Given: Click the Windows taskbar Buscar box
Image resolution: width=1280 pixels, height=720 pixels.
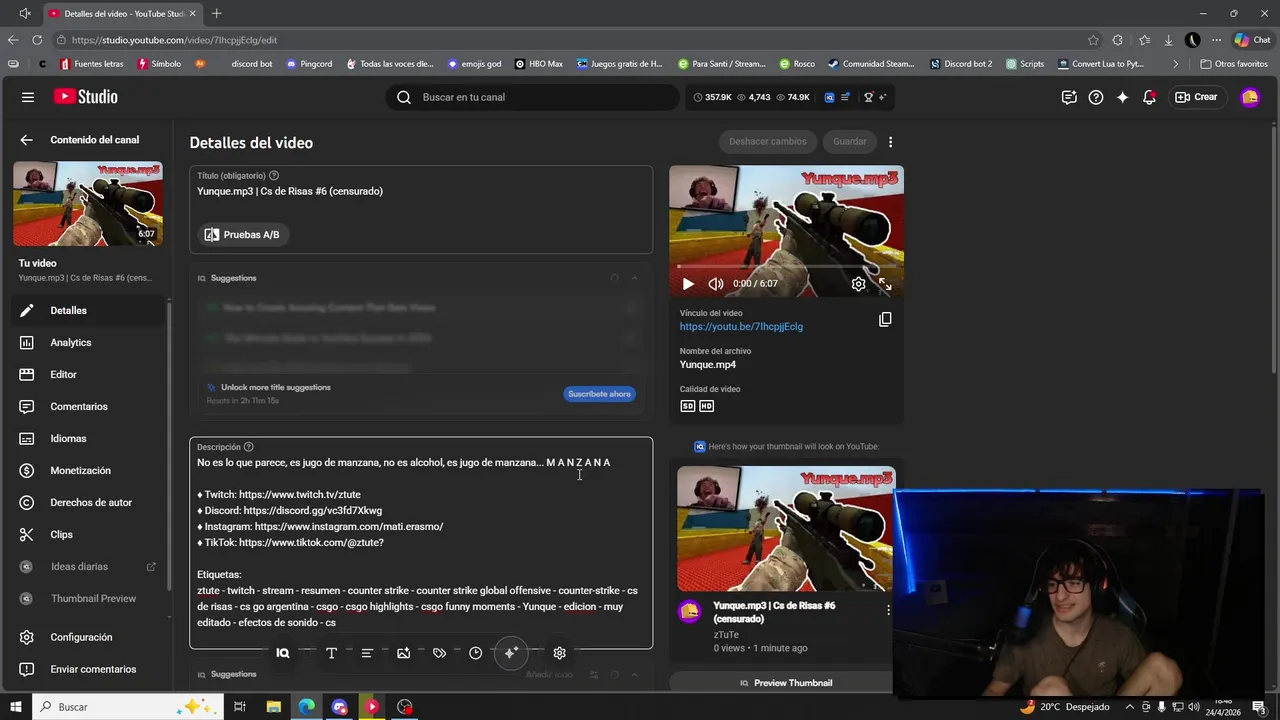Looking at the screenshot, I should coord(127,707).
